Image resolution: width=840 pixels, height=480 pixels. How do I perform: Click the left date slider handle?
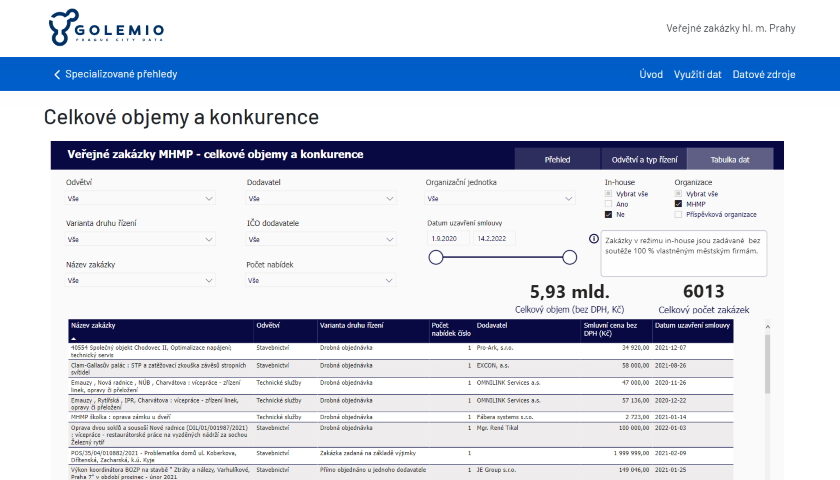coord(436,258)
